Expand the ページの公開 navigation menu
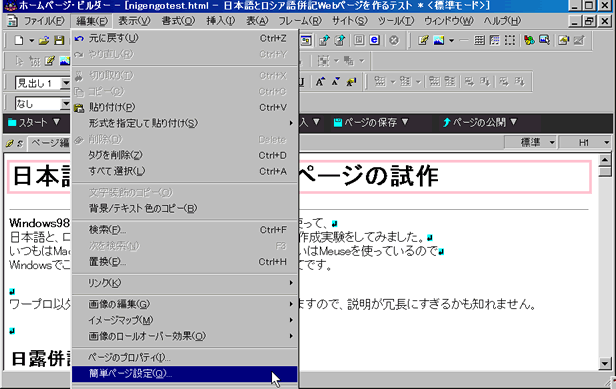616x389 pixels. coord(480,123)
